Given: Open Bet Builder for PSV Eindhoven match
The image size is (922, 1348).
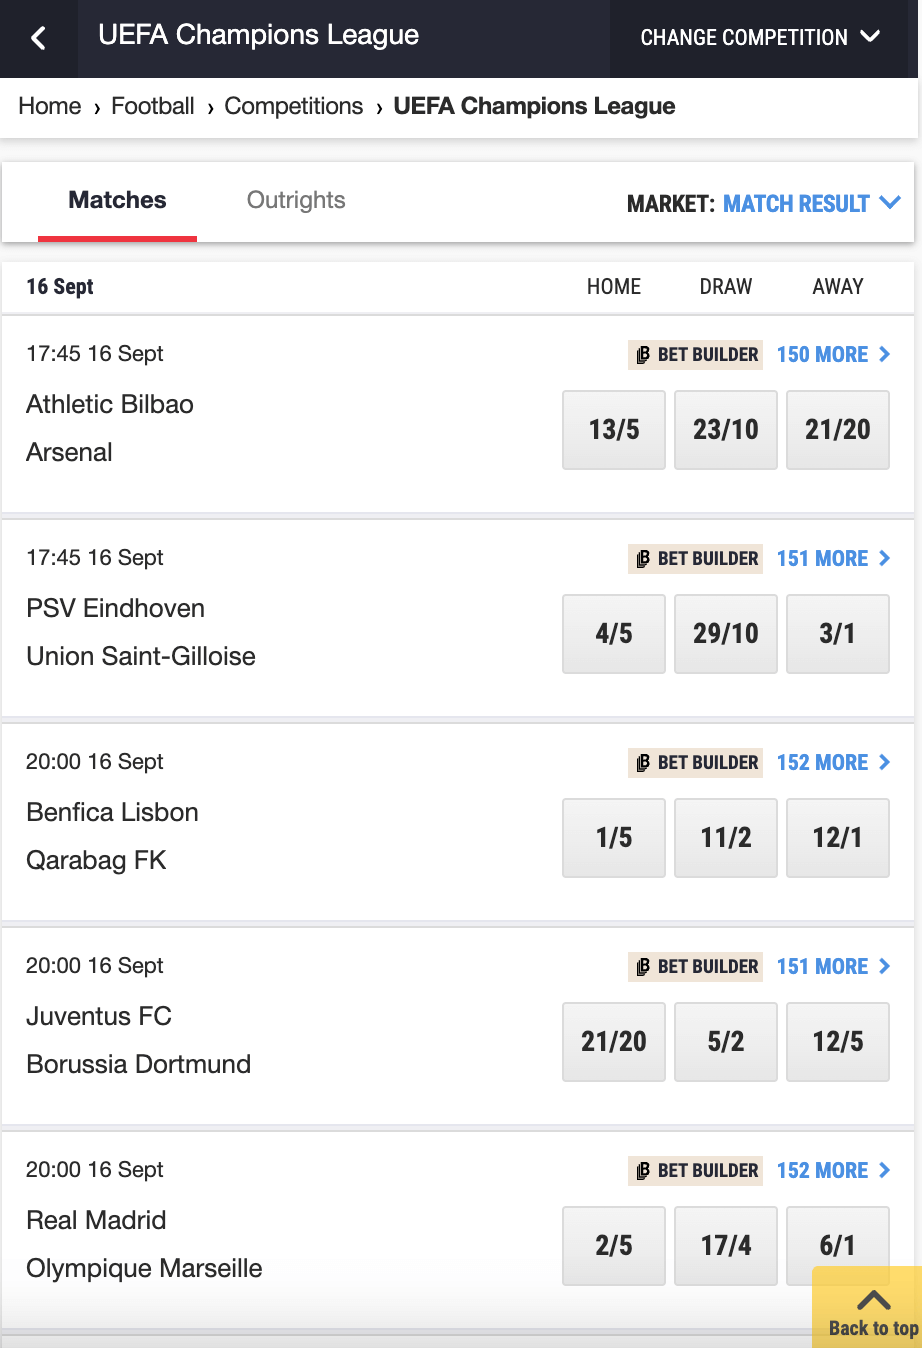Looking at the screenshot, I should (696, 558).
